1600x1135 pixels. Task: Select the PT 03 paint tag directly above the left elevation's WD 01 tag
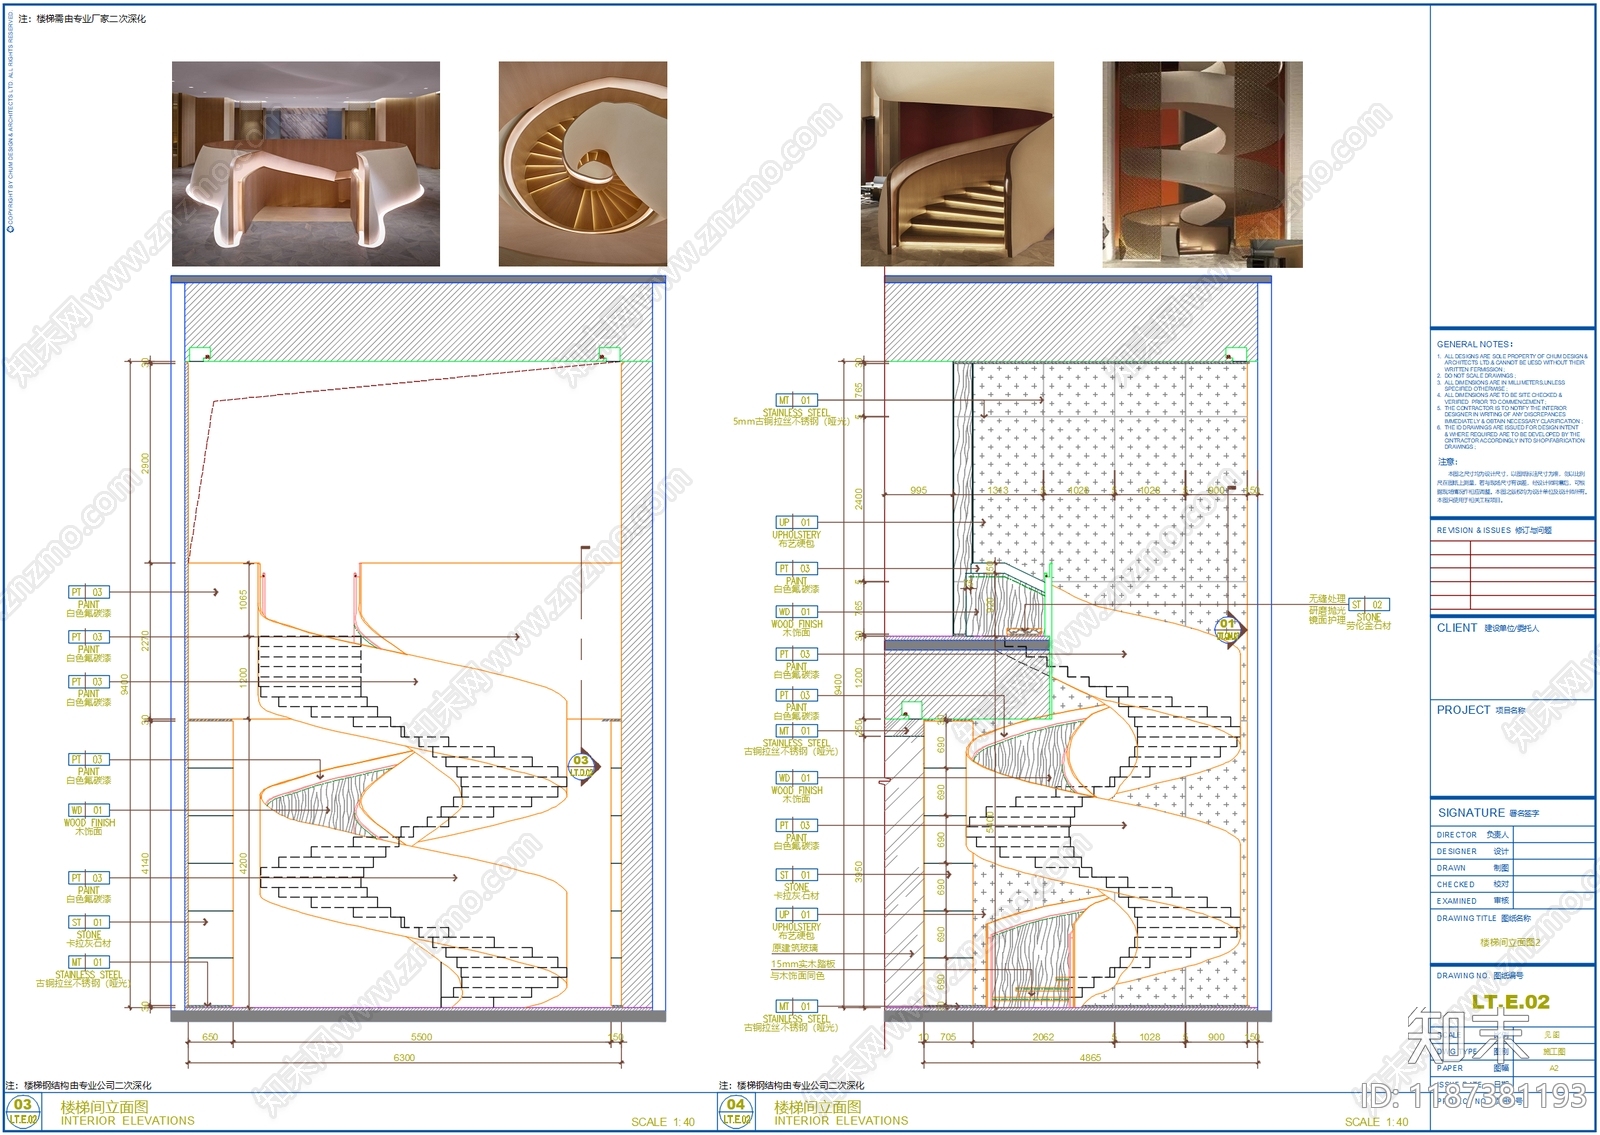[x=88, y=759]
